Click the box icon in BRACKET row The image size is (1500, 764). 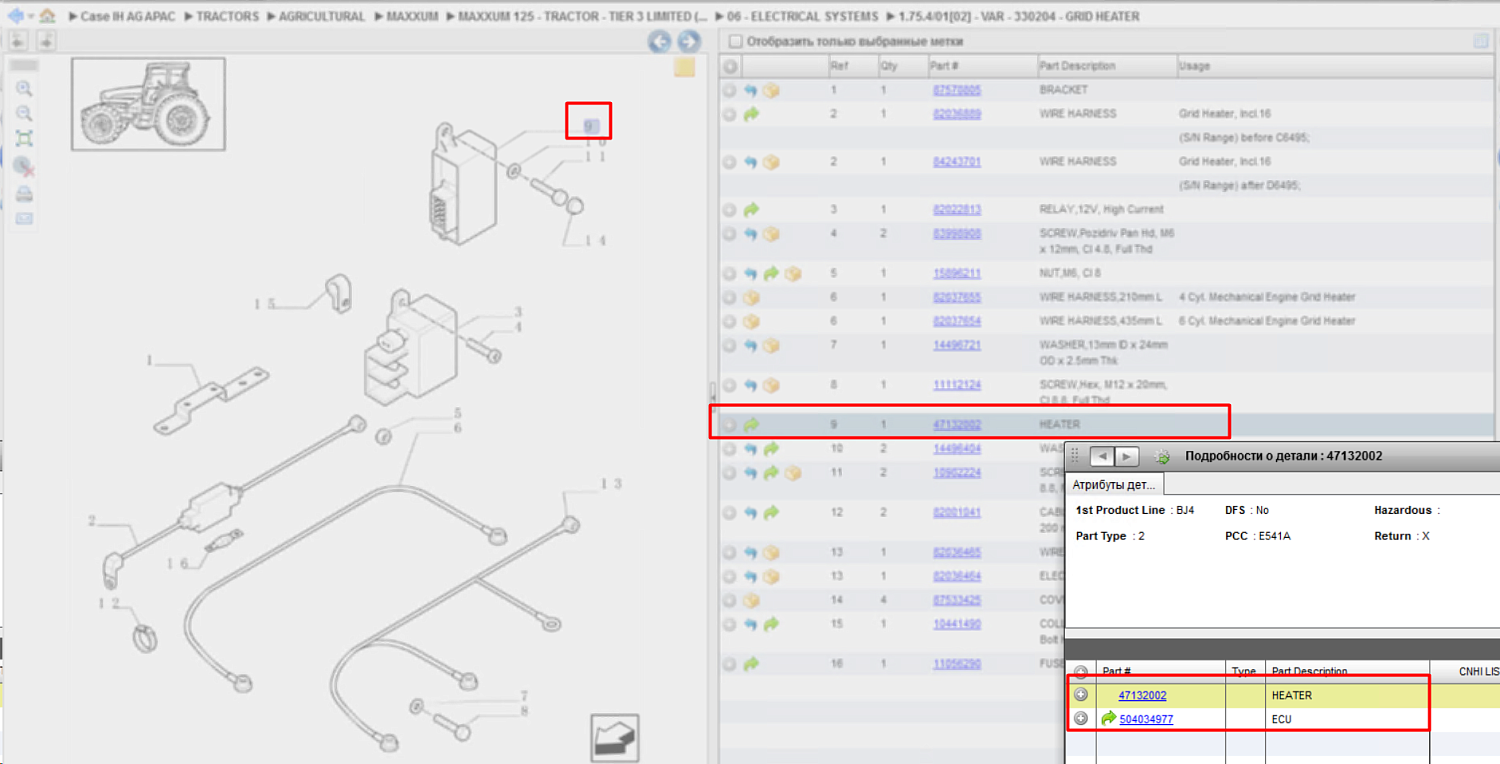(771, 90)
